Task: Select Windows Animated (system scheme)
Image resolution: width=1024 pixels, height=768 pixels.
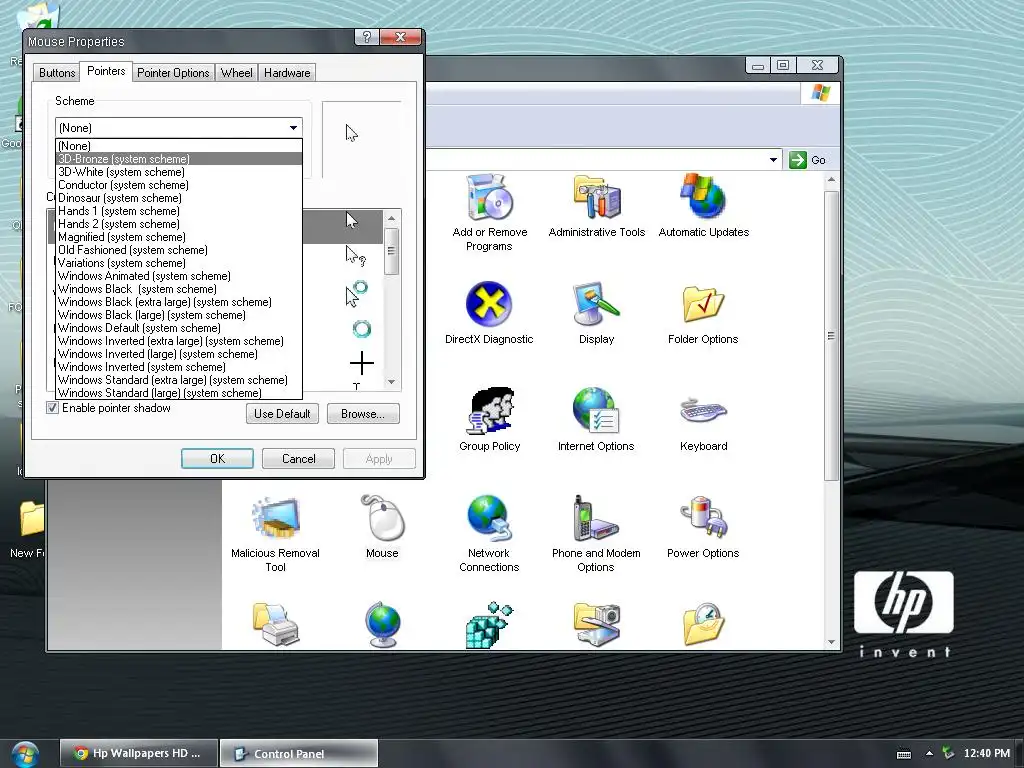Action: point(179,276)
